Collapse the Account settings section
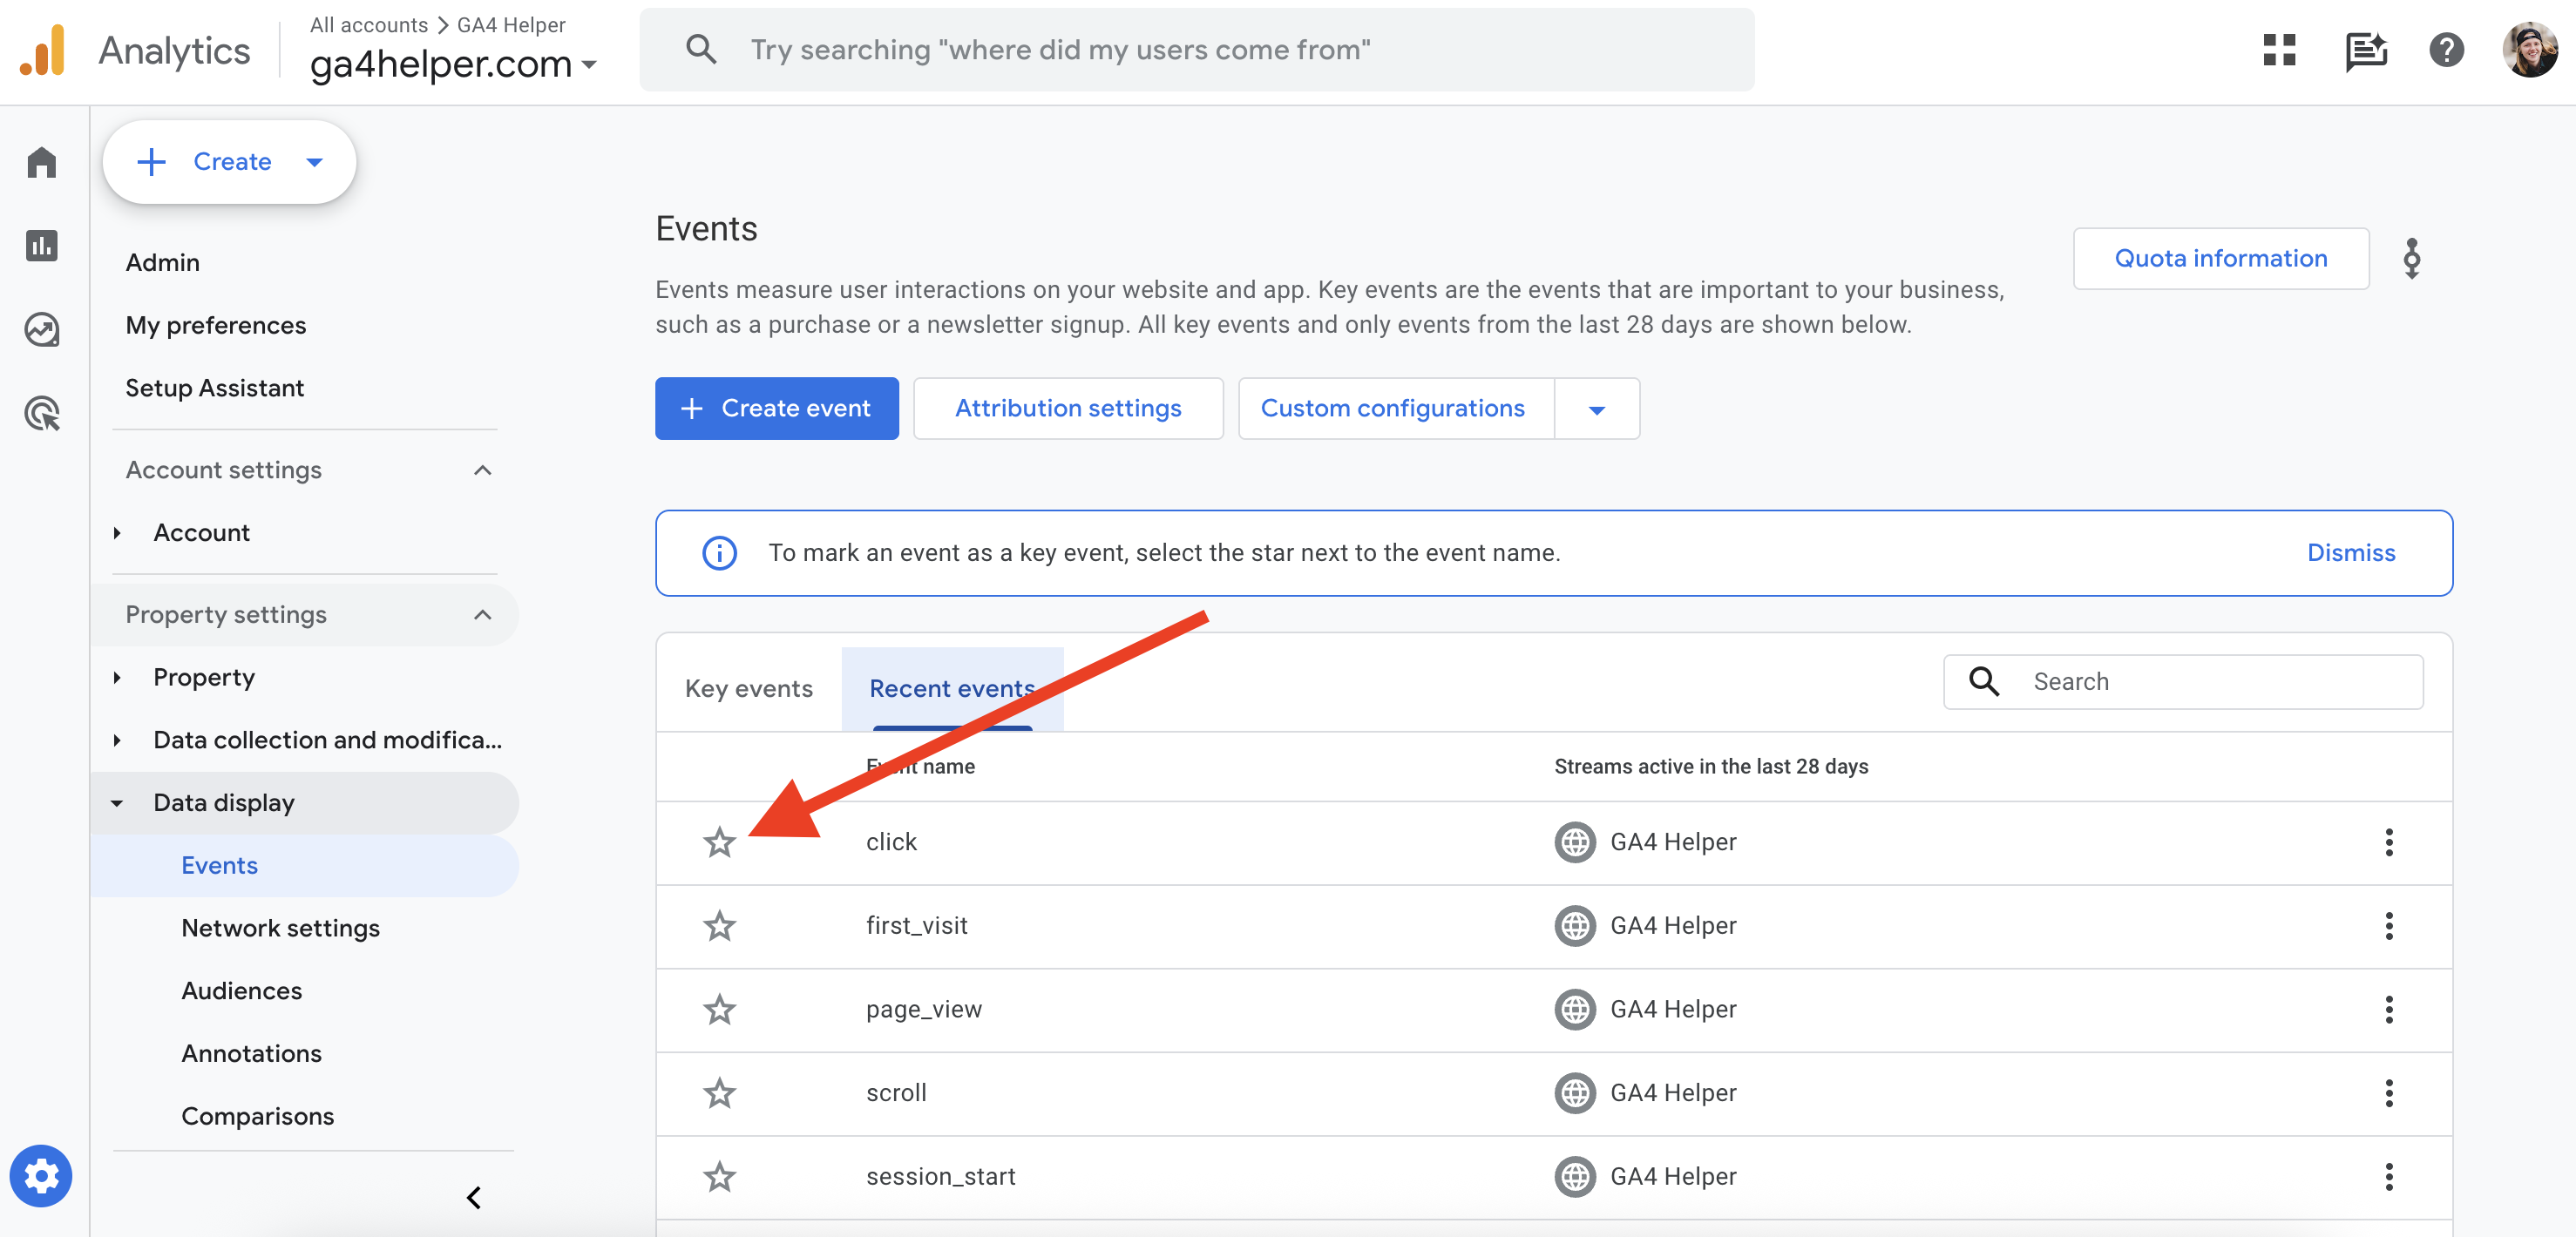This screenshot has height=1237, width=2576. pyautogui.click(x=482, y=470)
